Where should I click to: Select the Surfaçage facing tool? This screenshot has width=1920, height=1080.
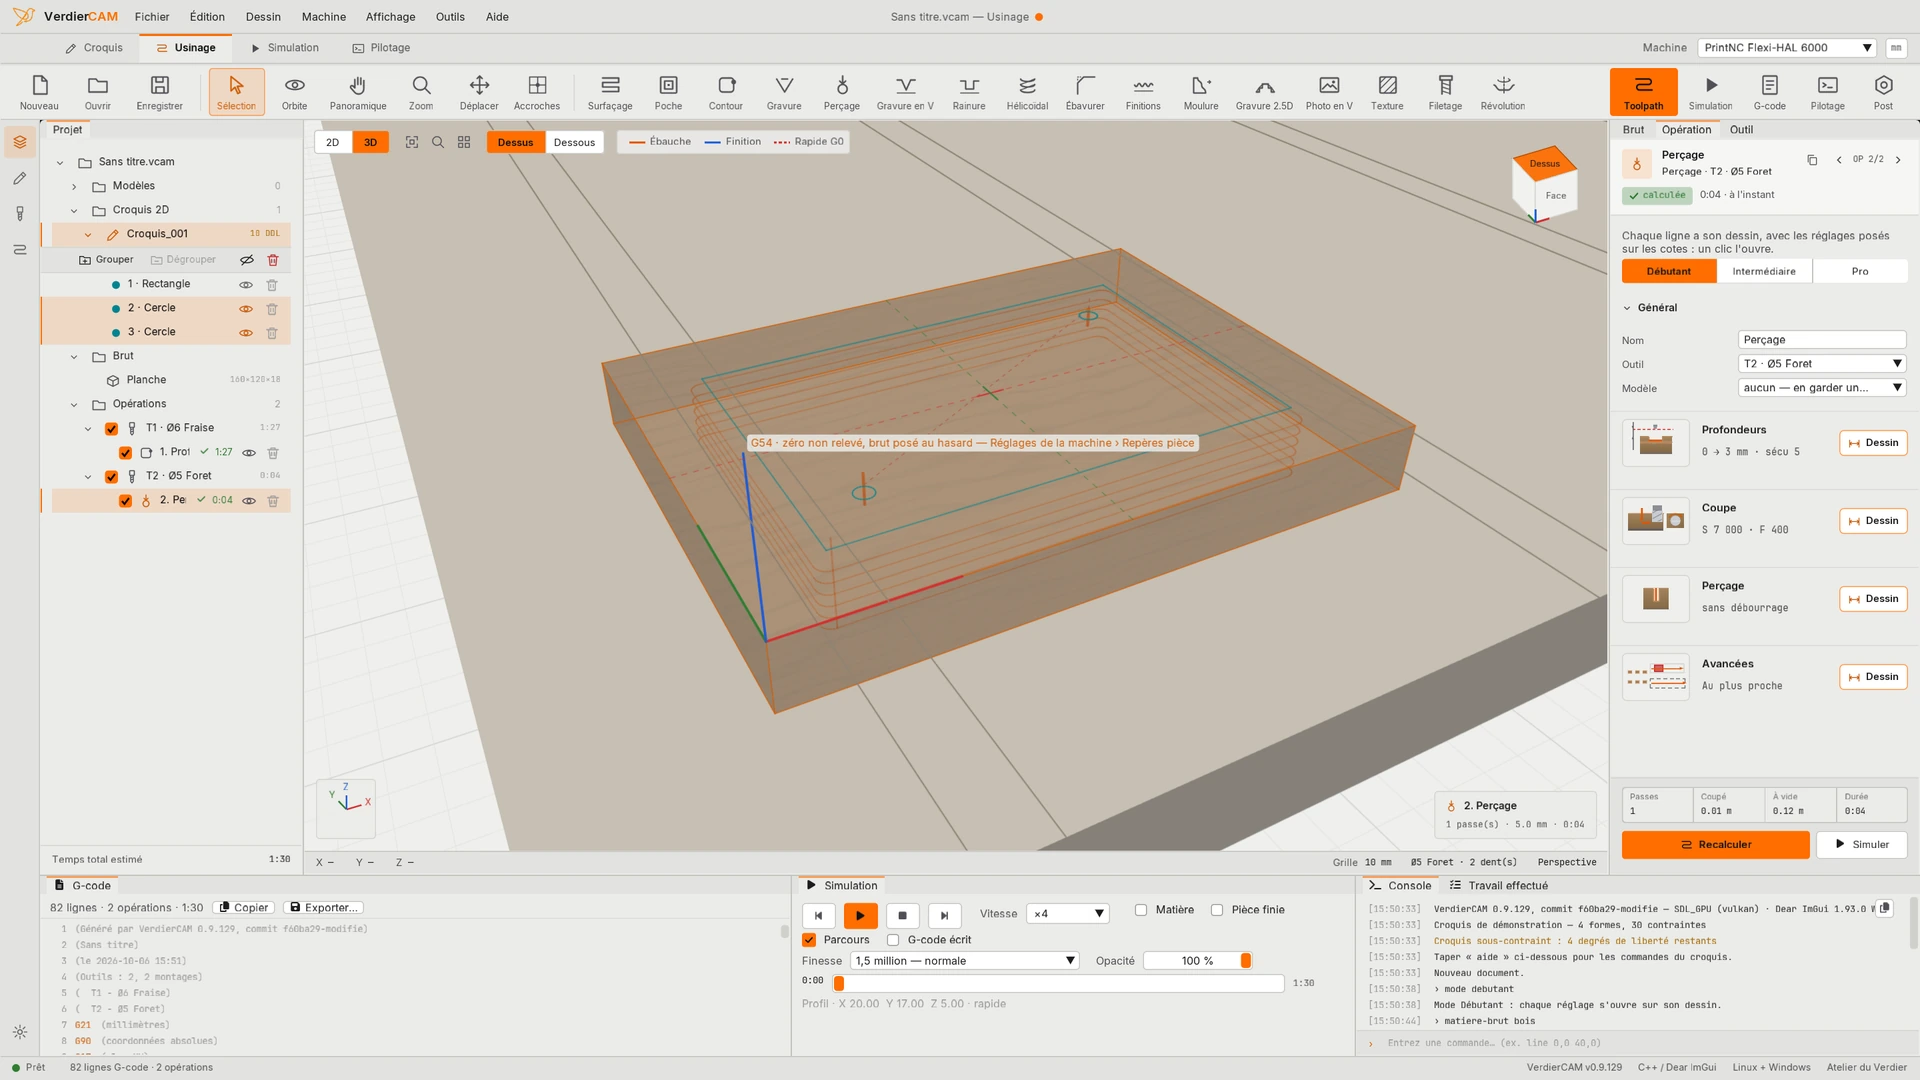coord(610,92)
